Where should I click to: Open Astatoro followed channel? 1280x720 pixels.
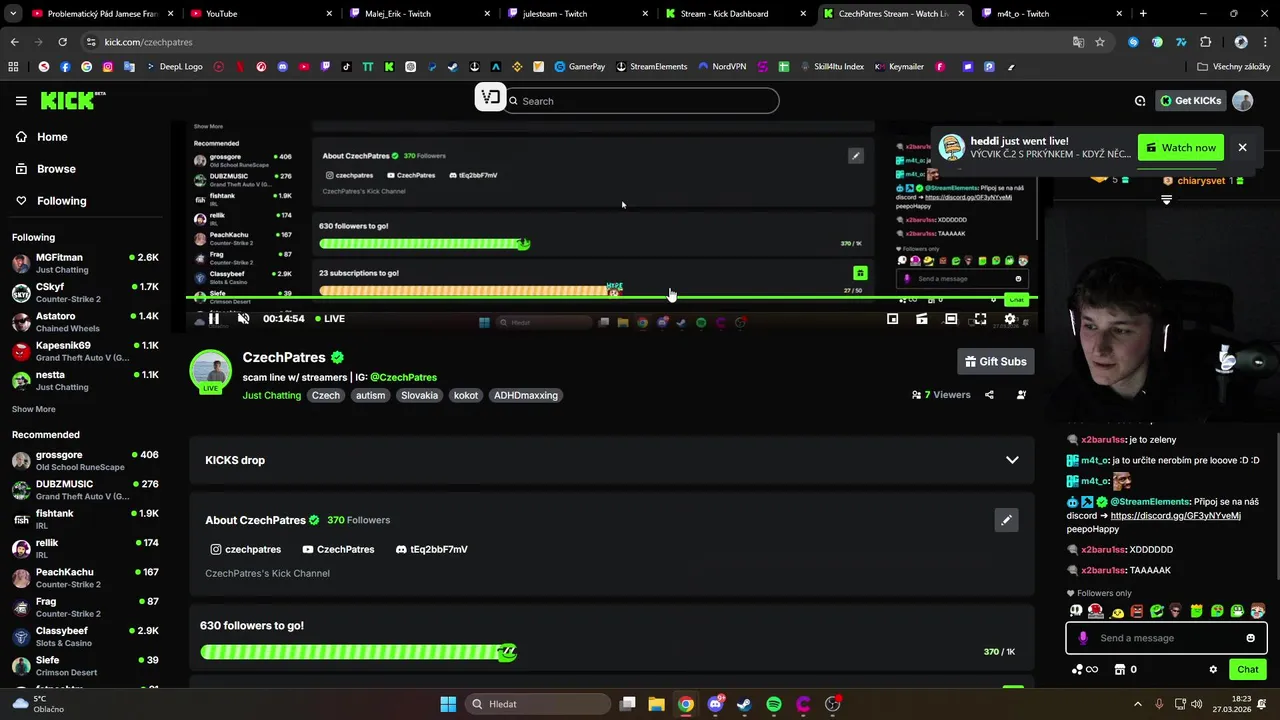[x=85, y=322]
